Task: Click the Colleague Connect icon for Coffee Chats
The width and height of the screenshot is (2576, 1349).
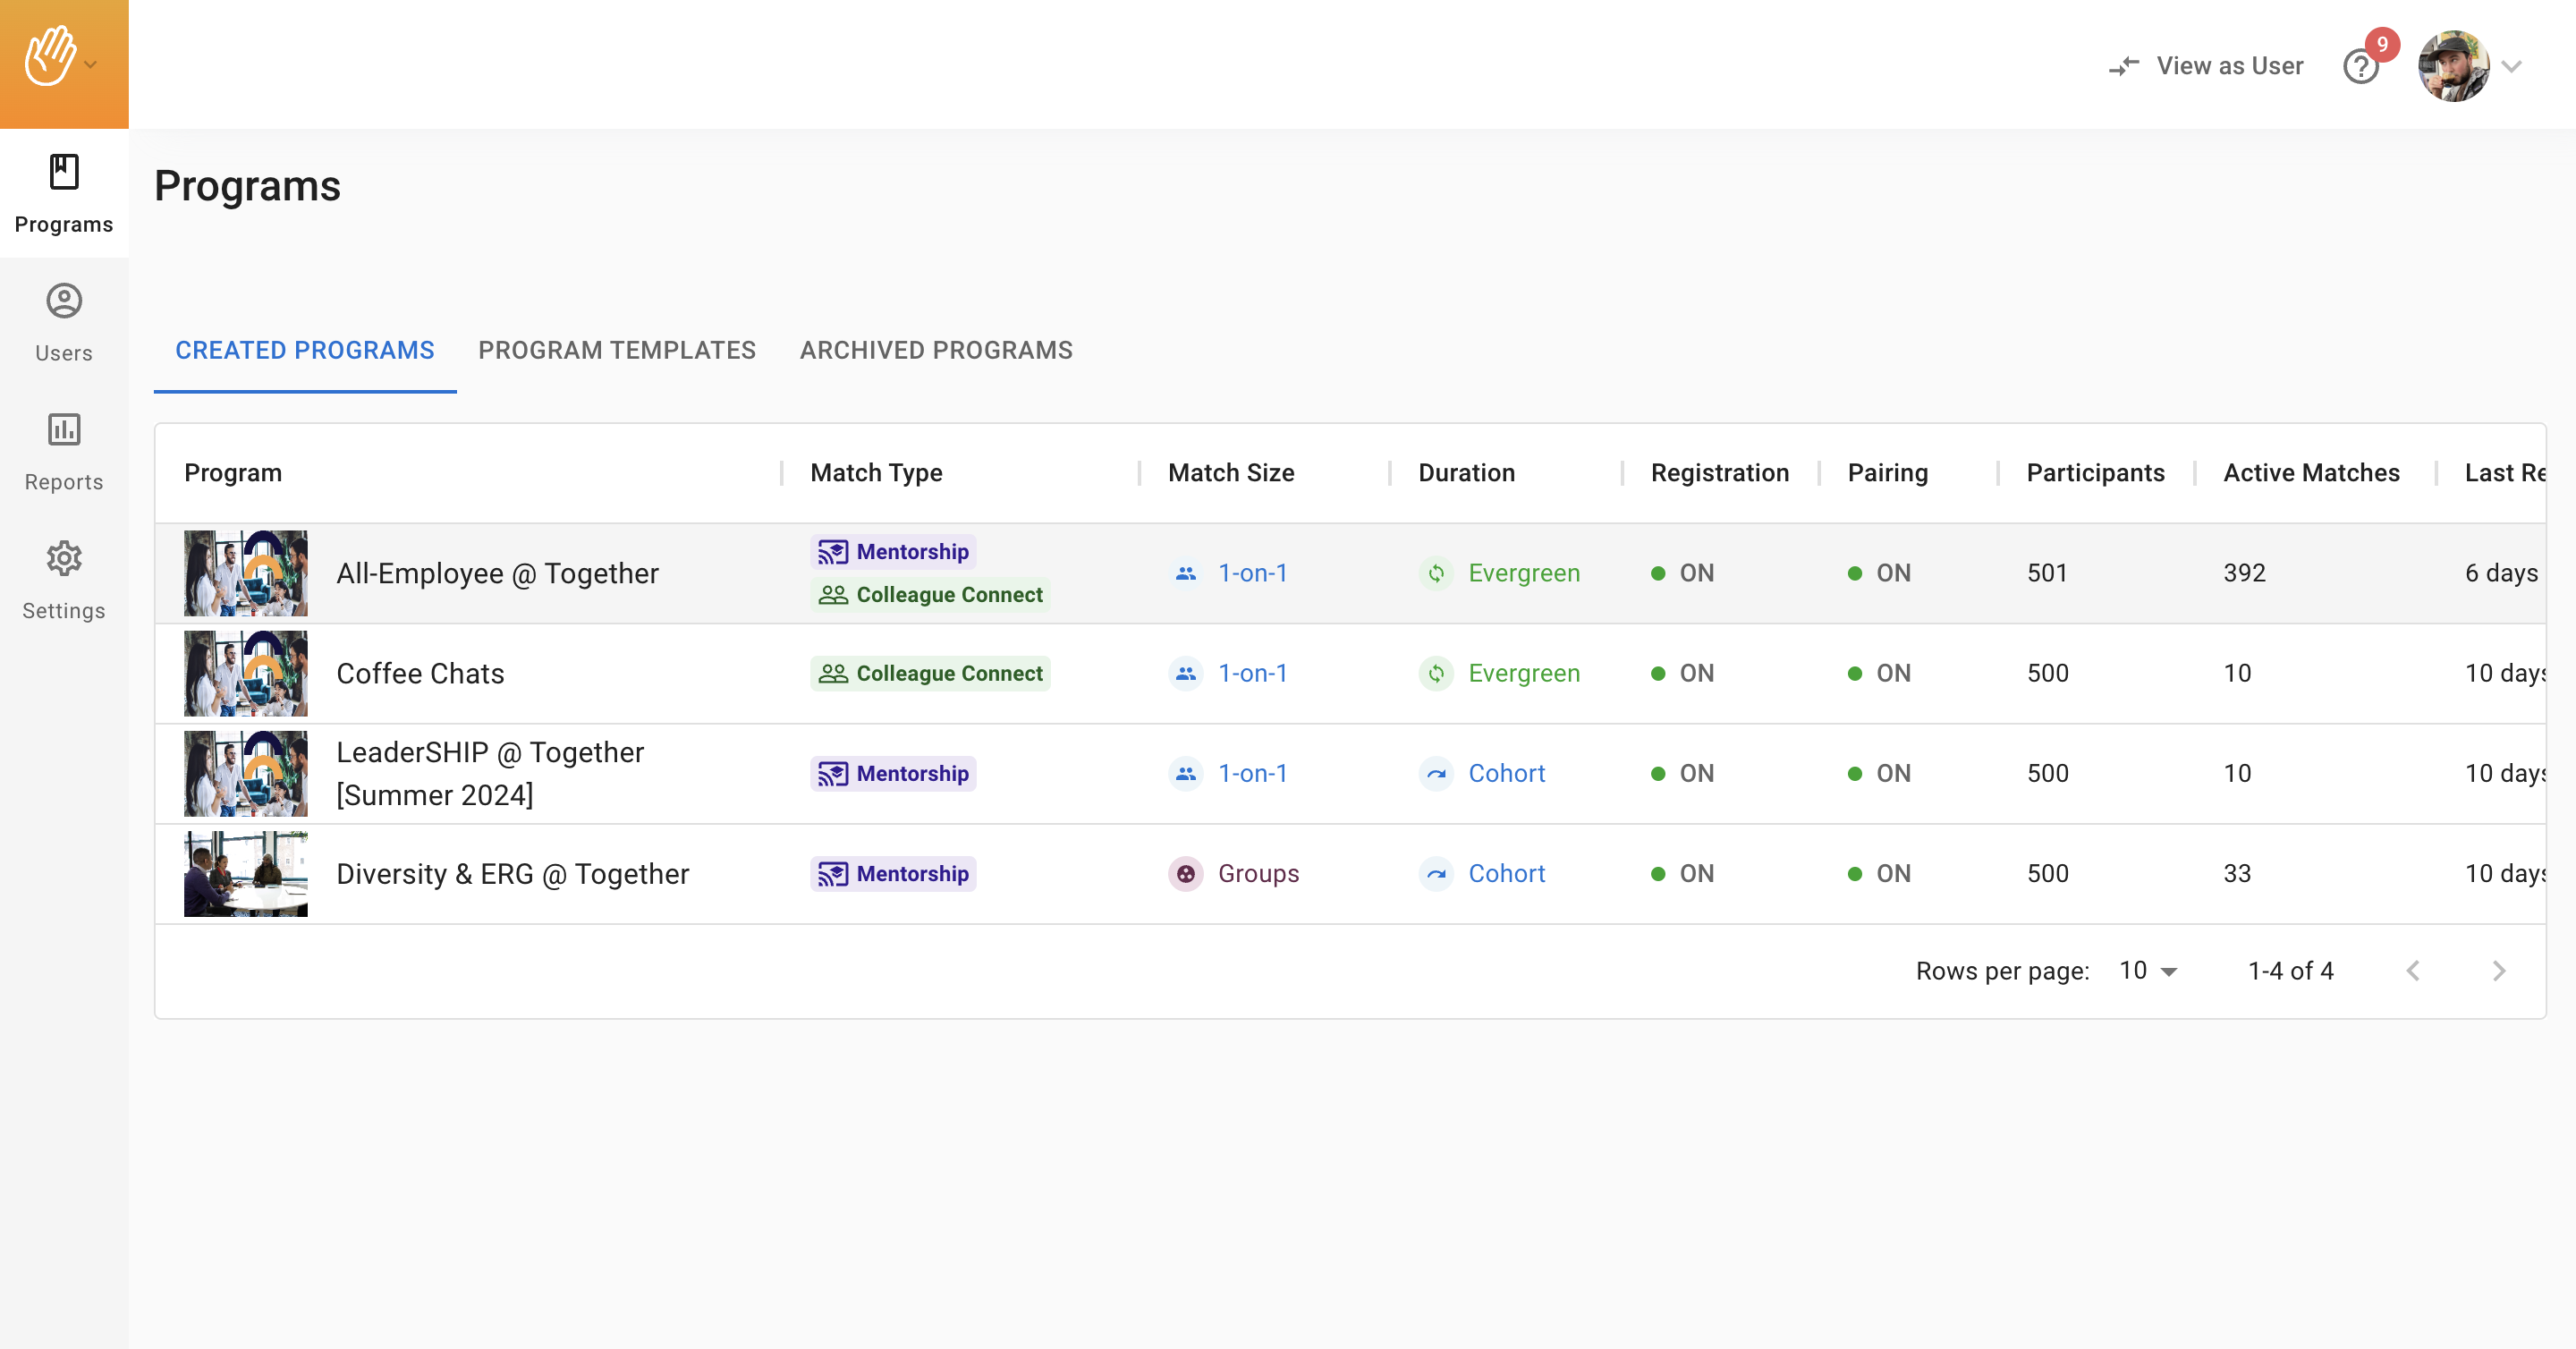Action: 835,674
